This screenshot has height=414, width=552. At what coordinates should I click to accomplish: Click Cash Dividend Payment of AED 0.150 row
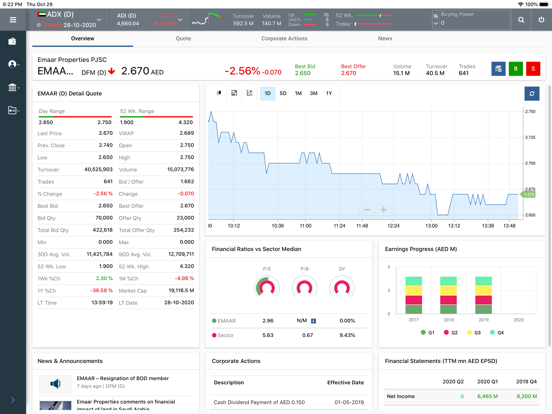(288, 402)
